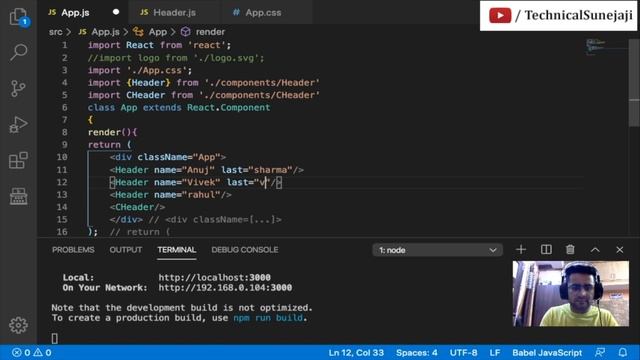Open the terminal selector '1: node' dropdown
Image resolution: width=640 pixels, height=360 pixels.
point(438,250)
